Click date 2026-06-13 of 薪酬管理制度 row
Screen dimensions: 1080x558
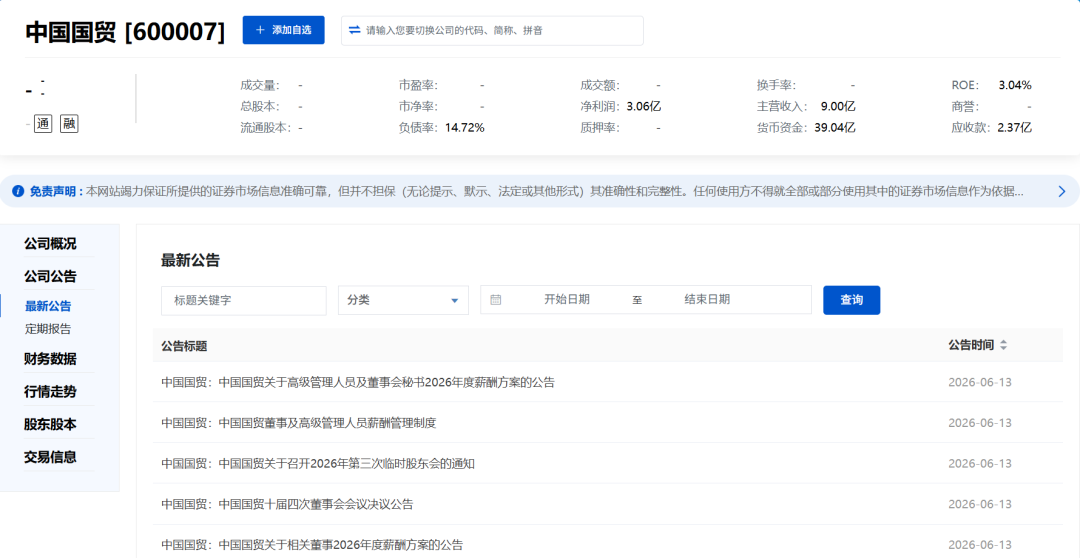[980, 423]
